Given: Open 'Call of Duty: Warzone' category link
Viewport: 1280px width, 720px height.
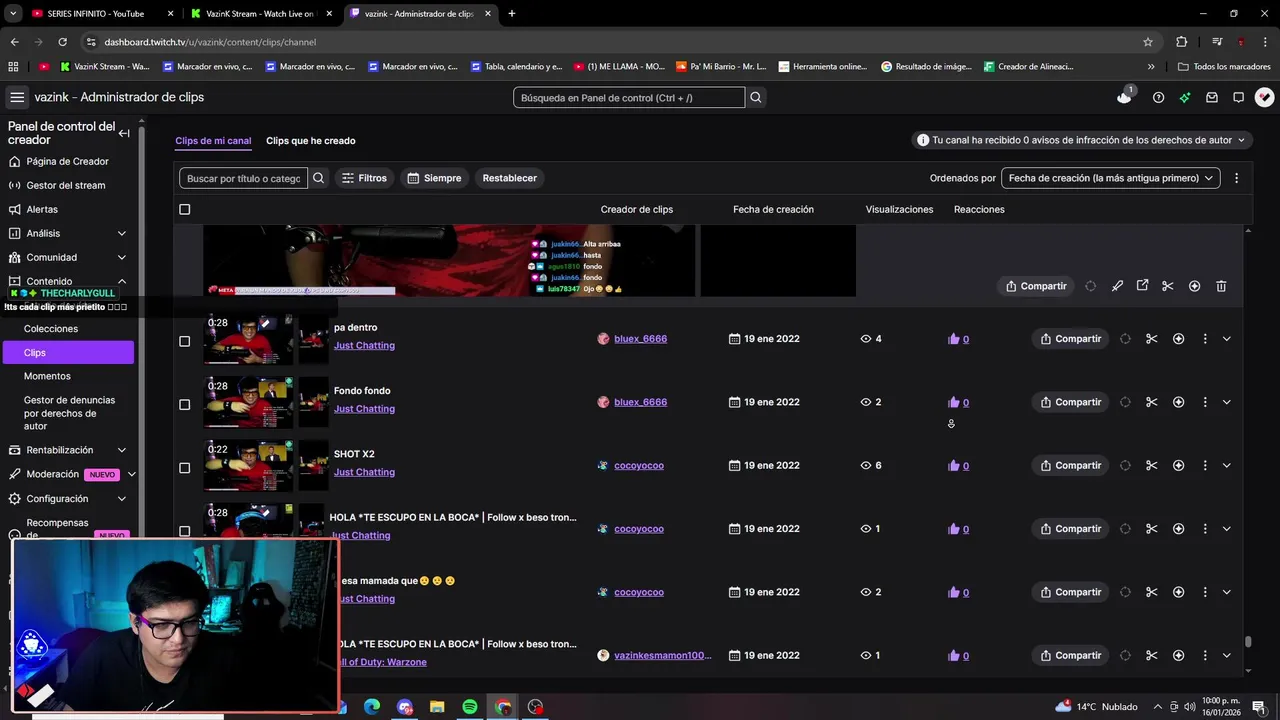Looking at the screenshot, I should [x=381, y=662].
